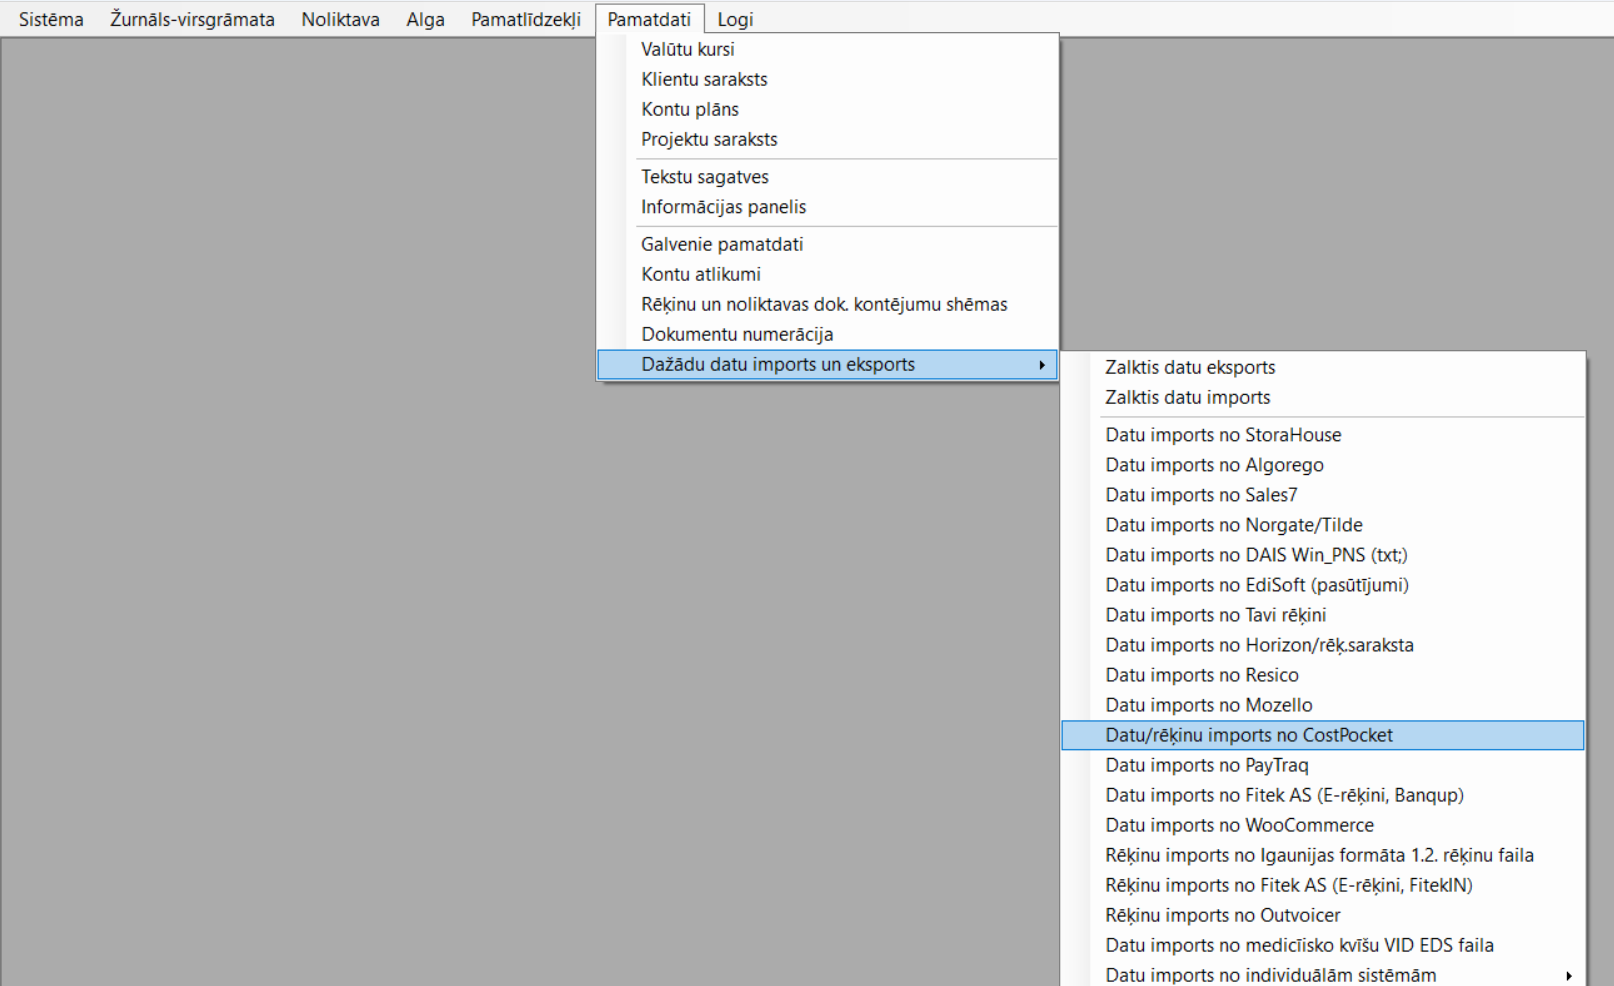The height and width of the screenshot is (986, 1614).
Task: Choose Datu imports no DAIS Win_PNS
Action: point(1323,555)
